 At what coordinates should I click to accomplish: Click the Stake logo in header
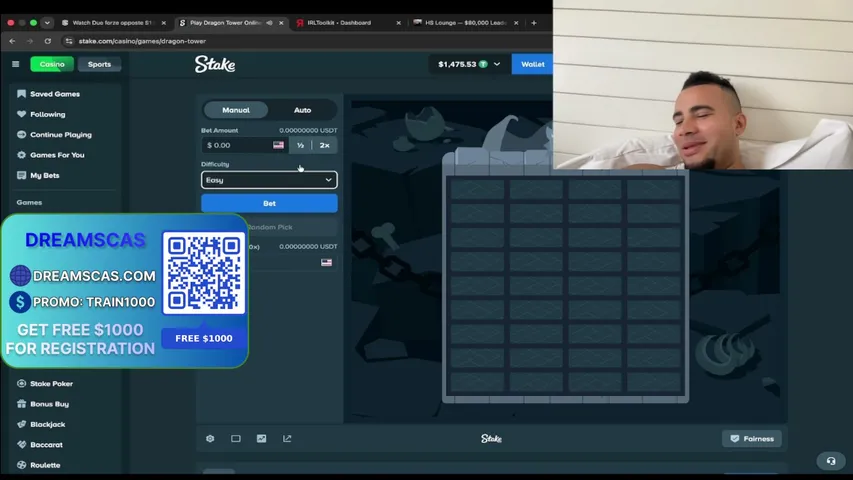(215, 64)
